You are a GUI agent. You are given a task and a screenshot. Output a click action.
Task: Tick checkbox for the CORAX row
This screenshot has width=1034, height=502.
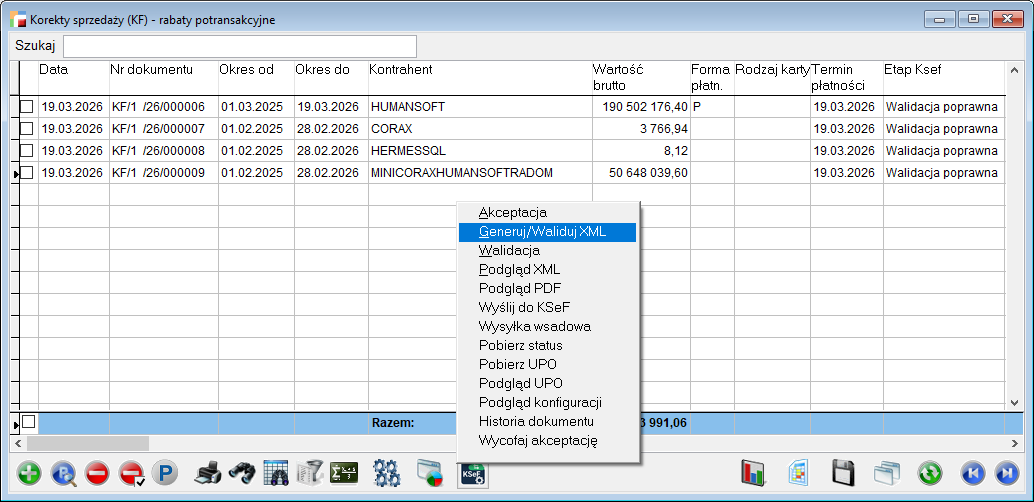tap(27, 129)
